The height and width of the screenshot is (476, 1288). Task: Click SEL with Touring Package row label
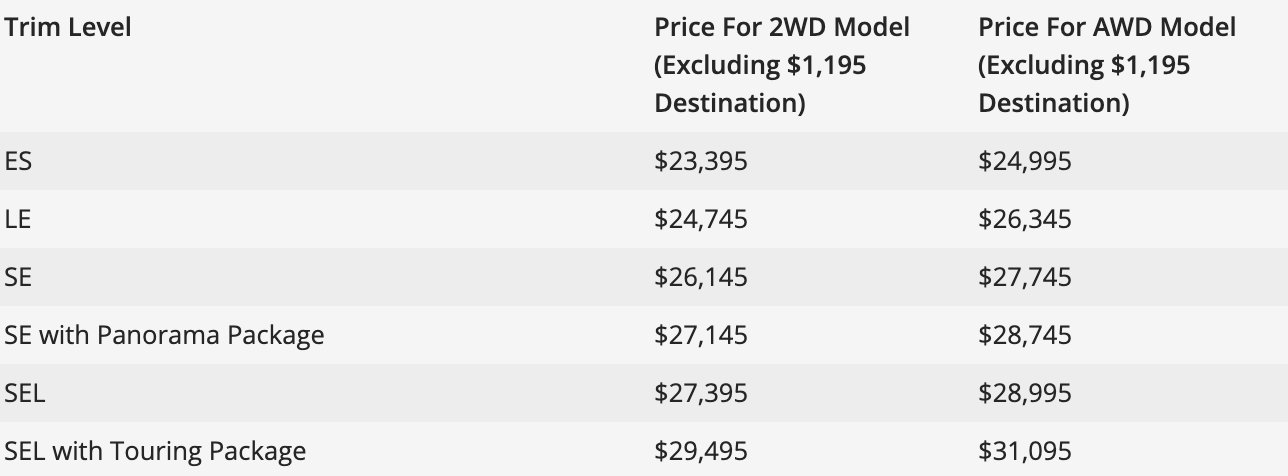[x=155, y=451]
